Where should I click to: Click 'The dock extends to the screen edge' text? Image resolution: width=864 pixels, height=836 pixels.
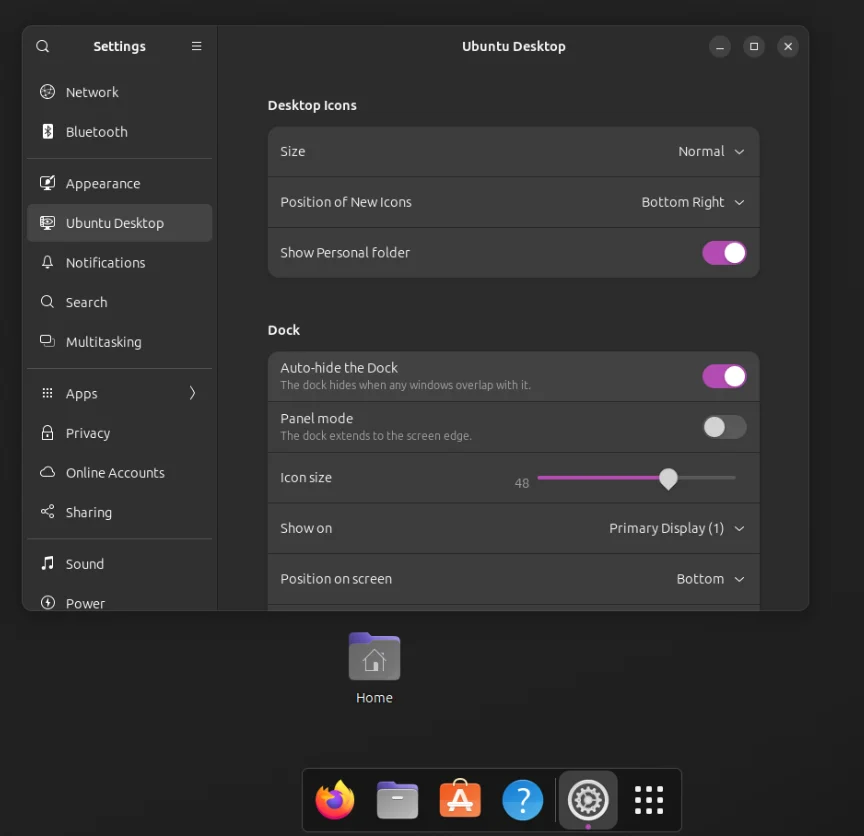(376, 436)
